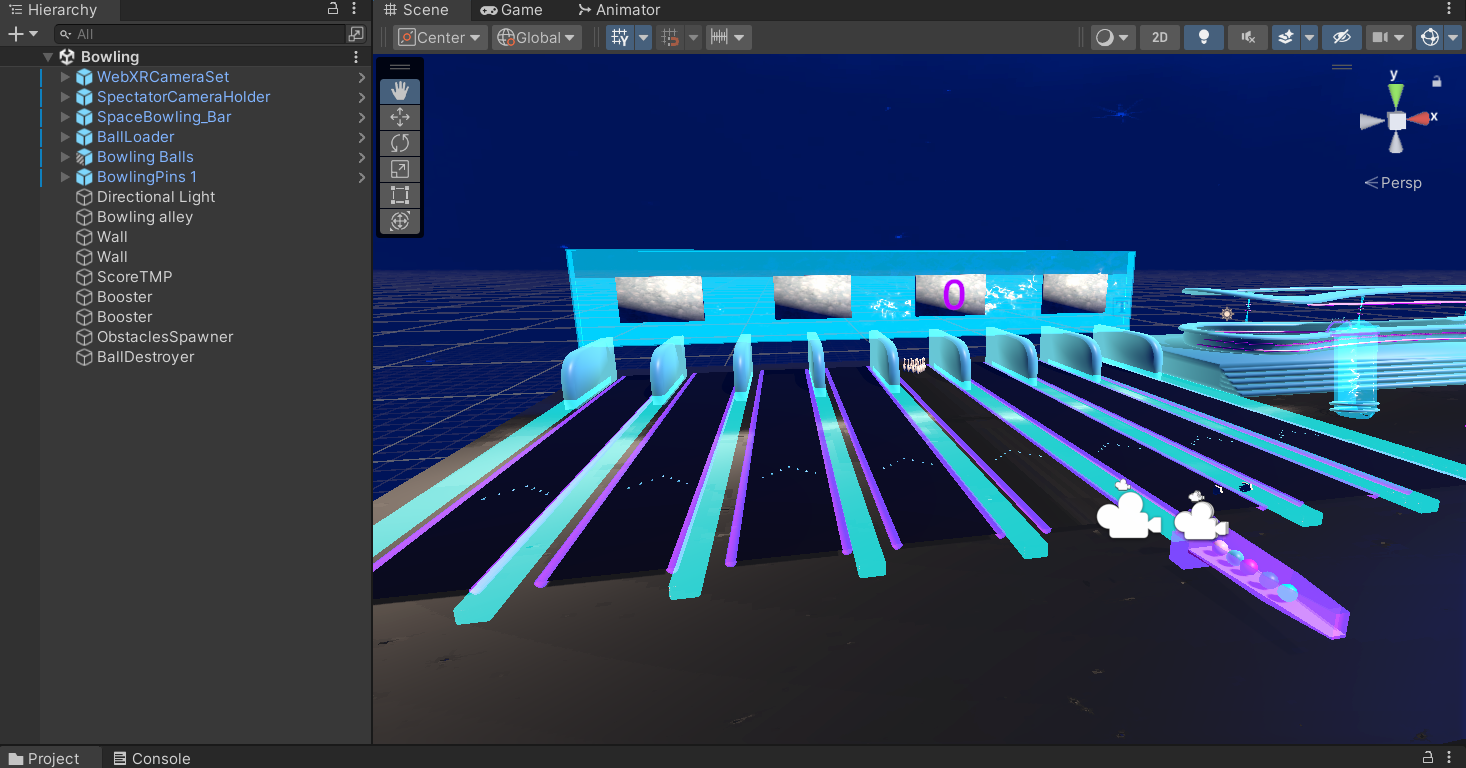This screenshot has height=768, width=1466.
Task: Toggle scene lighting with the lightbulb button
Action: point(1204,37)
